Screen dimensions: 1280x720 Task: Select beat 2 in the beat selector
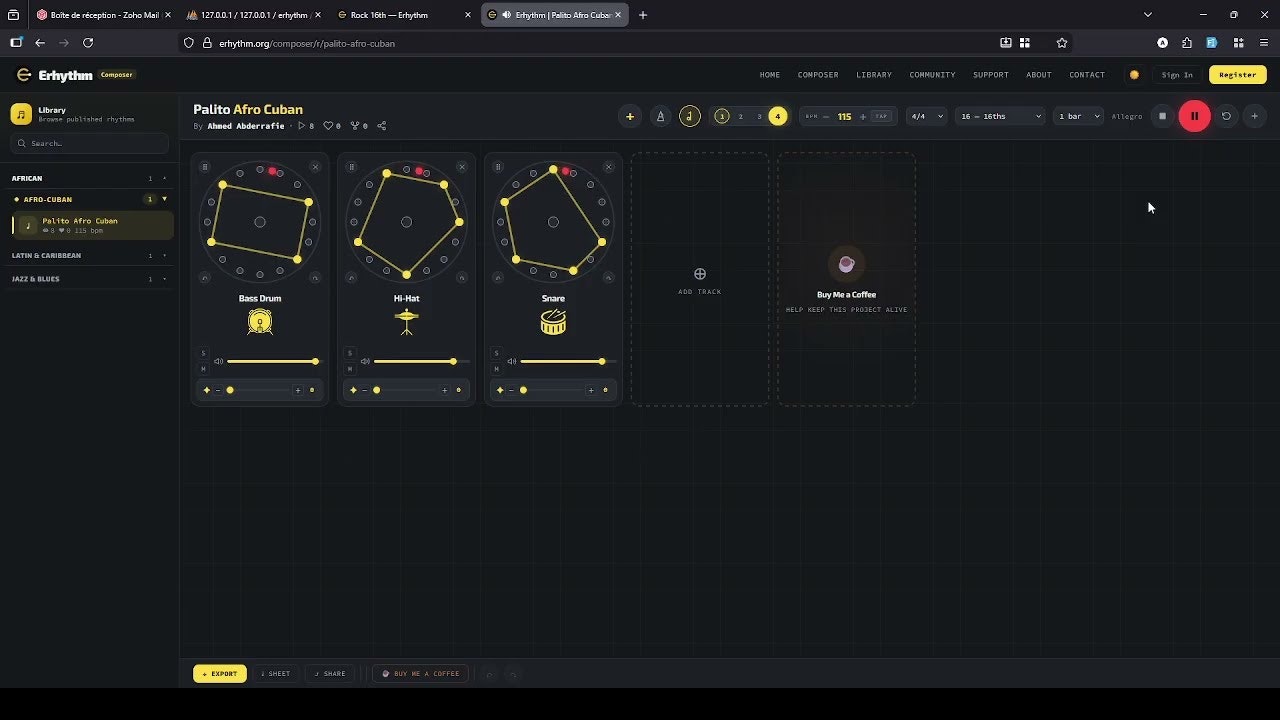741,116
